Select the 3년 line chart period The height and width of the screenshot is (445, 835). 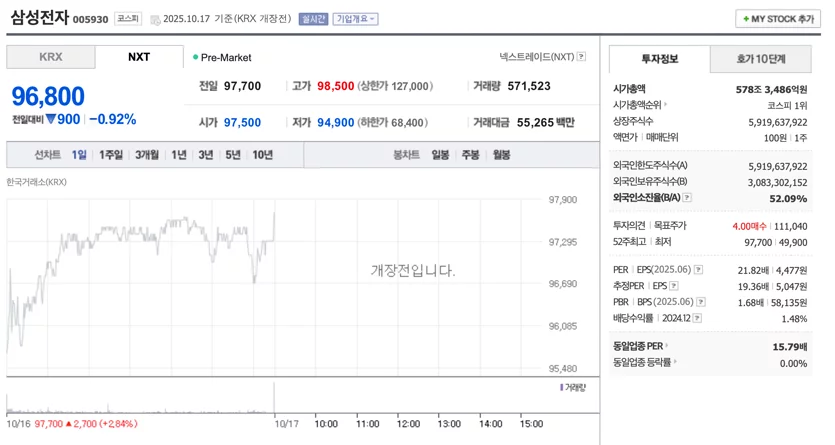pos(206,155)
